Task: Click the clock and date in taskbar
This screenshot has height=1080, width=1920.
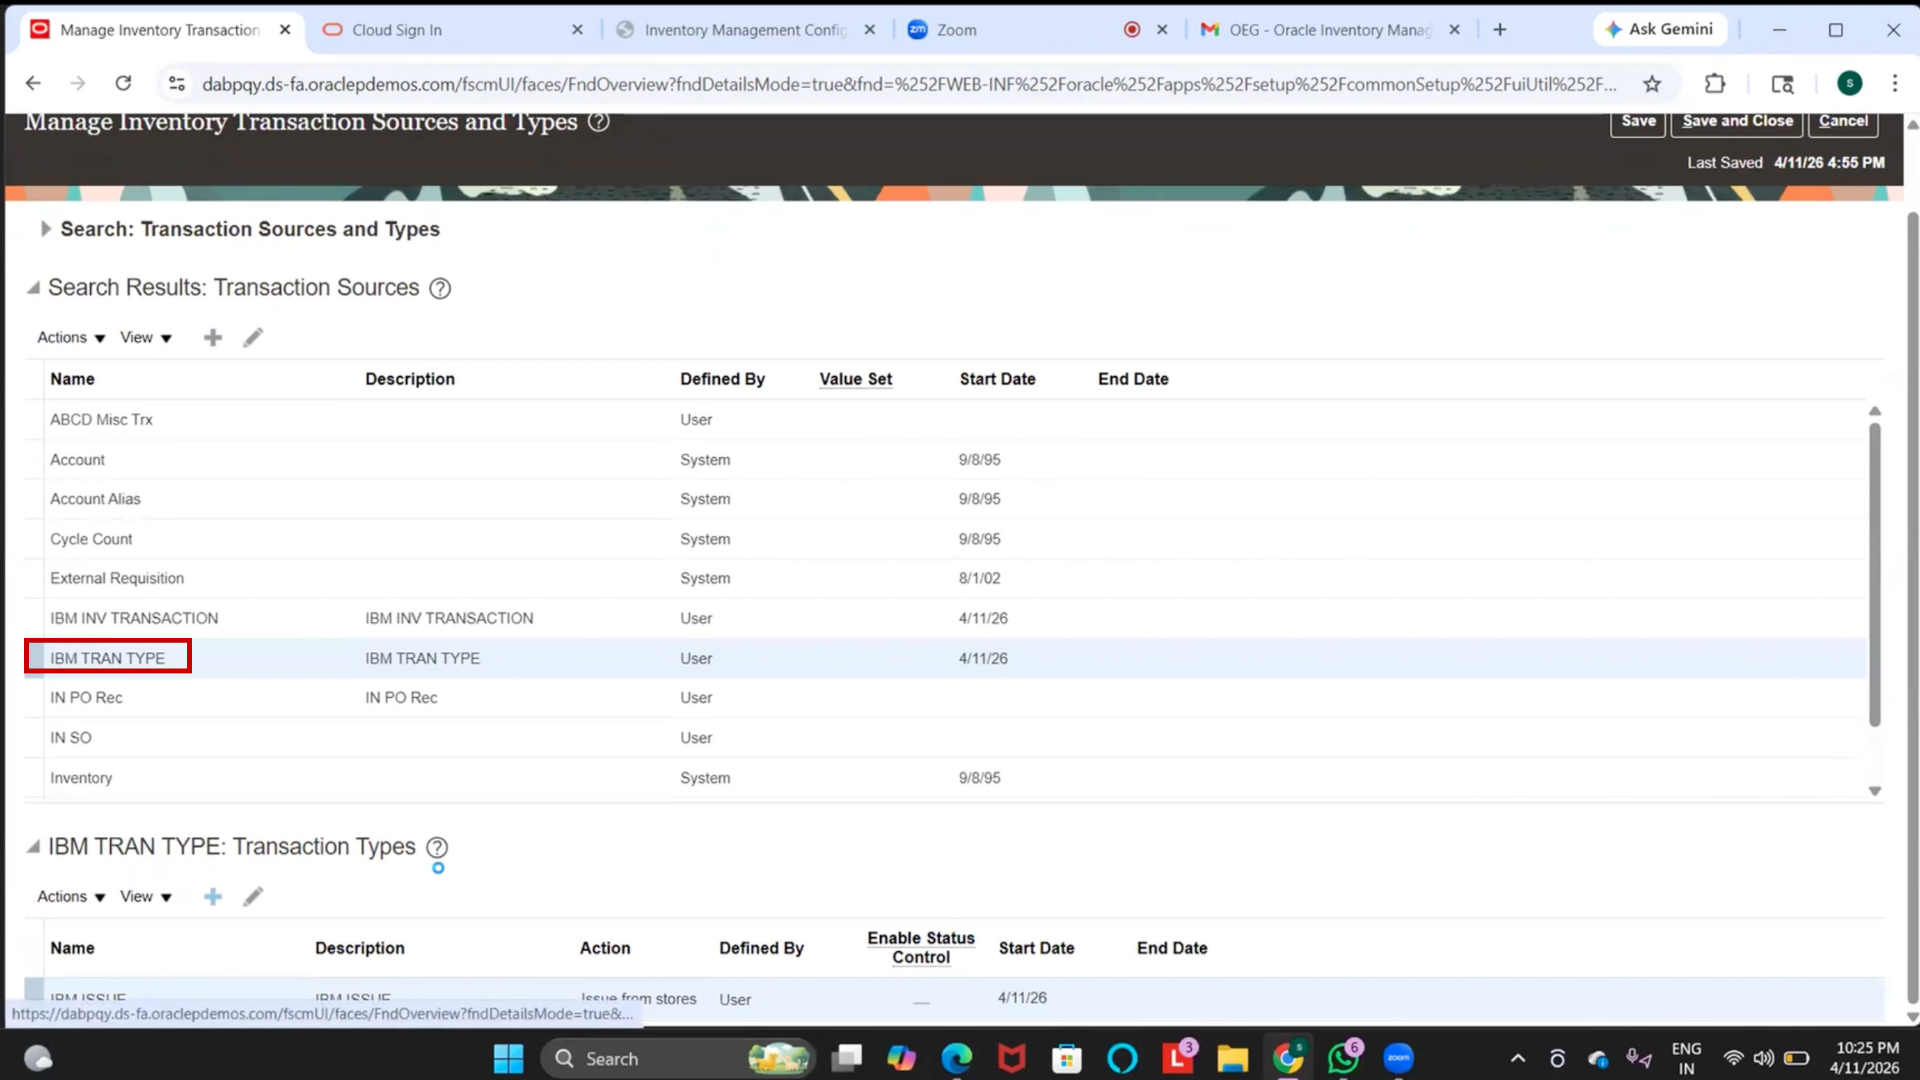Action: [x=1866, y=1058]
